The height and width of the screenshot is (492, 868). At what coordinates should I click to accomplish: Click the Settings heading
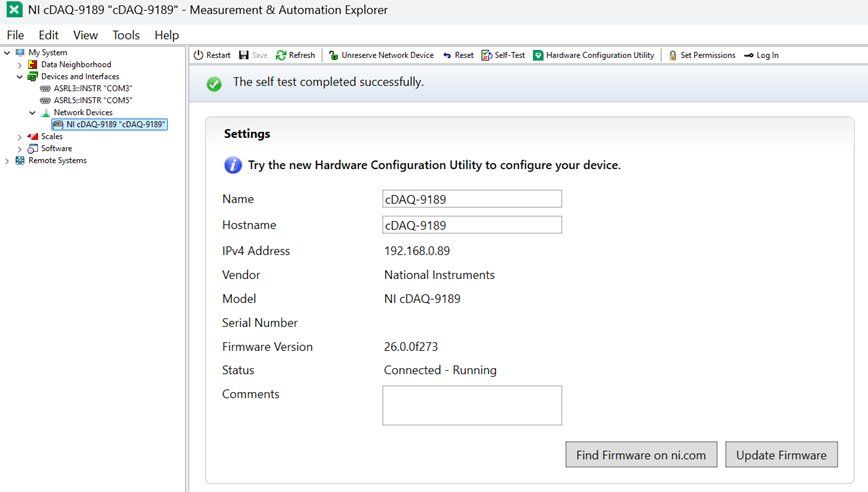coord(247,134)
